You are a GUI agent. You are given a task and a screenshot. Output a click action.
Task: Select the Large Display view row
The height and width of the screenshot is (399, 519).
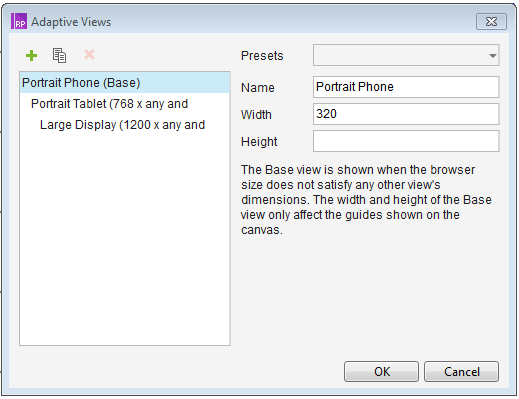coord(125,125)
